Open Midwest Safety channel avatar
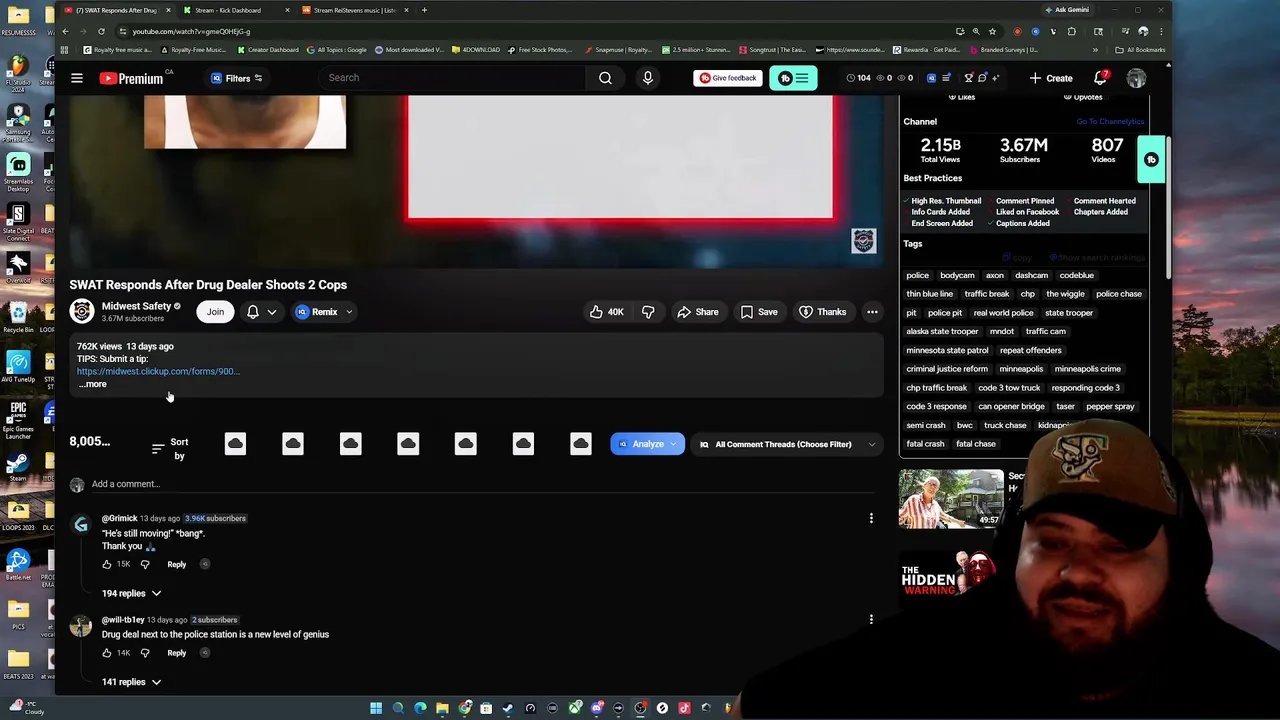The width and height of the screenshot is (1280, 720). [82, 311]
